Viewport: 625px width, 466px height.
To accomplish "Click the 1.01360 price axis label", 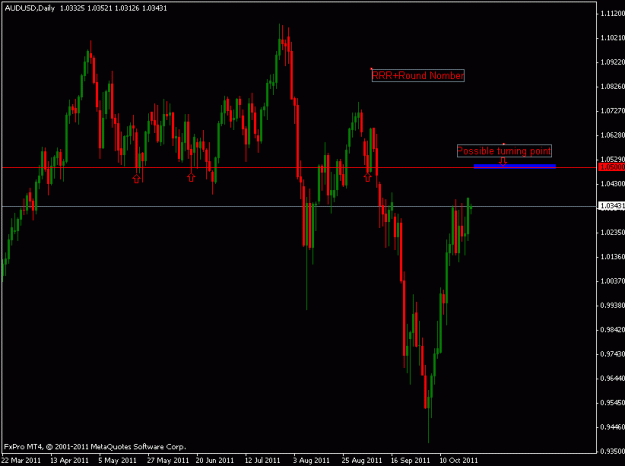I will 612,257.
